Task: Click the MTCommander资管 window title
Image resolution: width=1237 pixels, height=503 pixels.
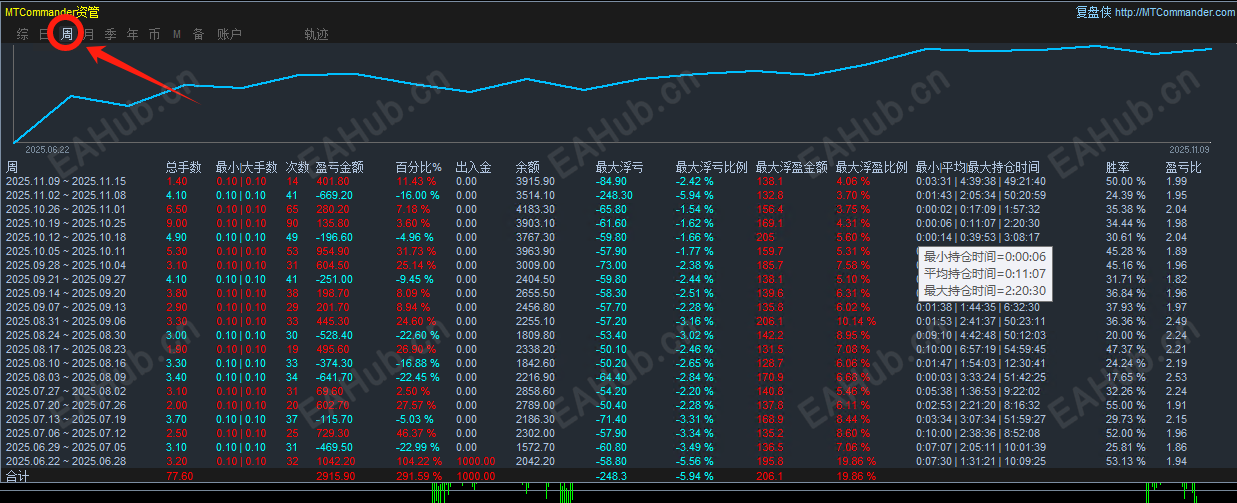Action: pos(52,12)
